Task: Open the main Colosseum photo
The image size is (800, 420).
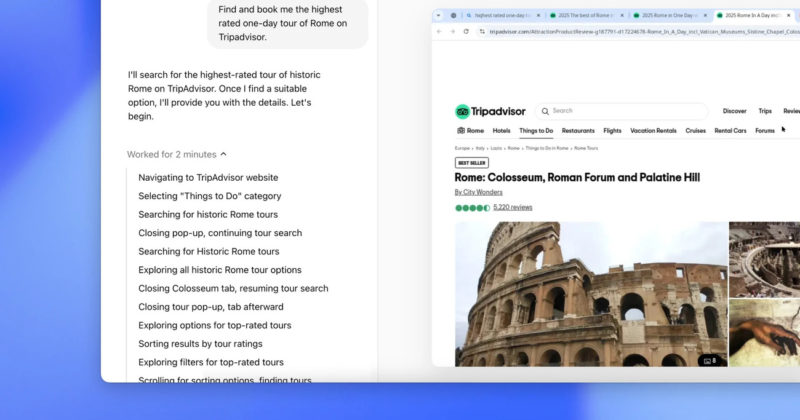Action: pos(590,293)
